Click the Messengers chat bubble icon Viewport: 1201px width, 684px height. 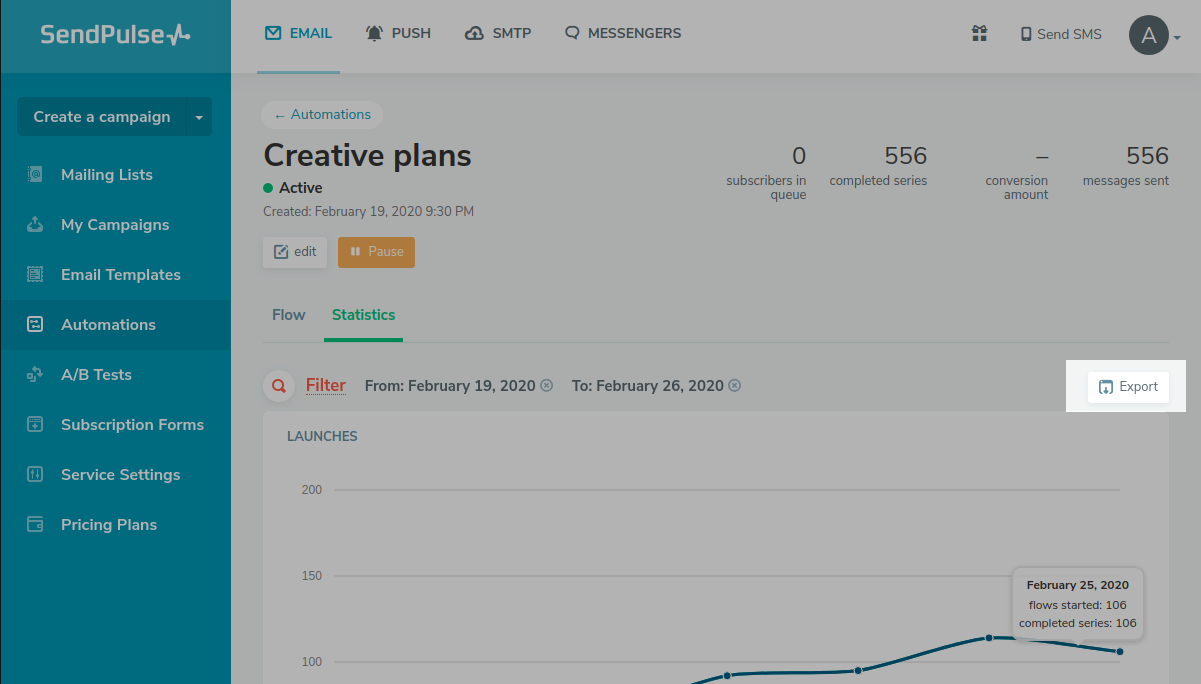click(572, 33)
